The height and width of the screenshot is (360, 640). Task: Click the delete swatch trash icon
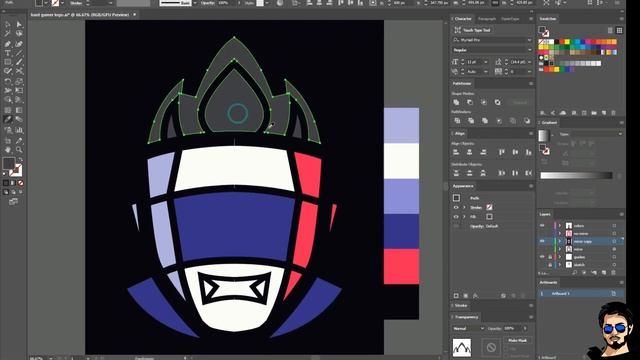[613, 113]
